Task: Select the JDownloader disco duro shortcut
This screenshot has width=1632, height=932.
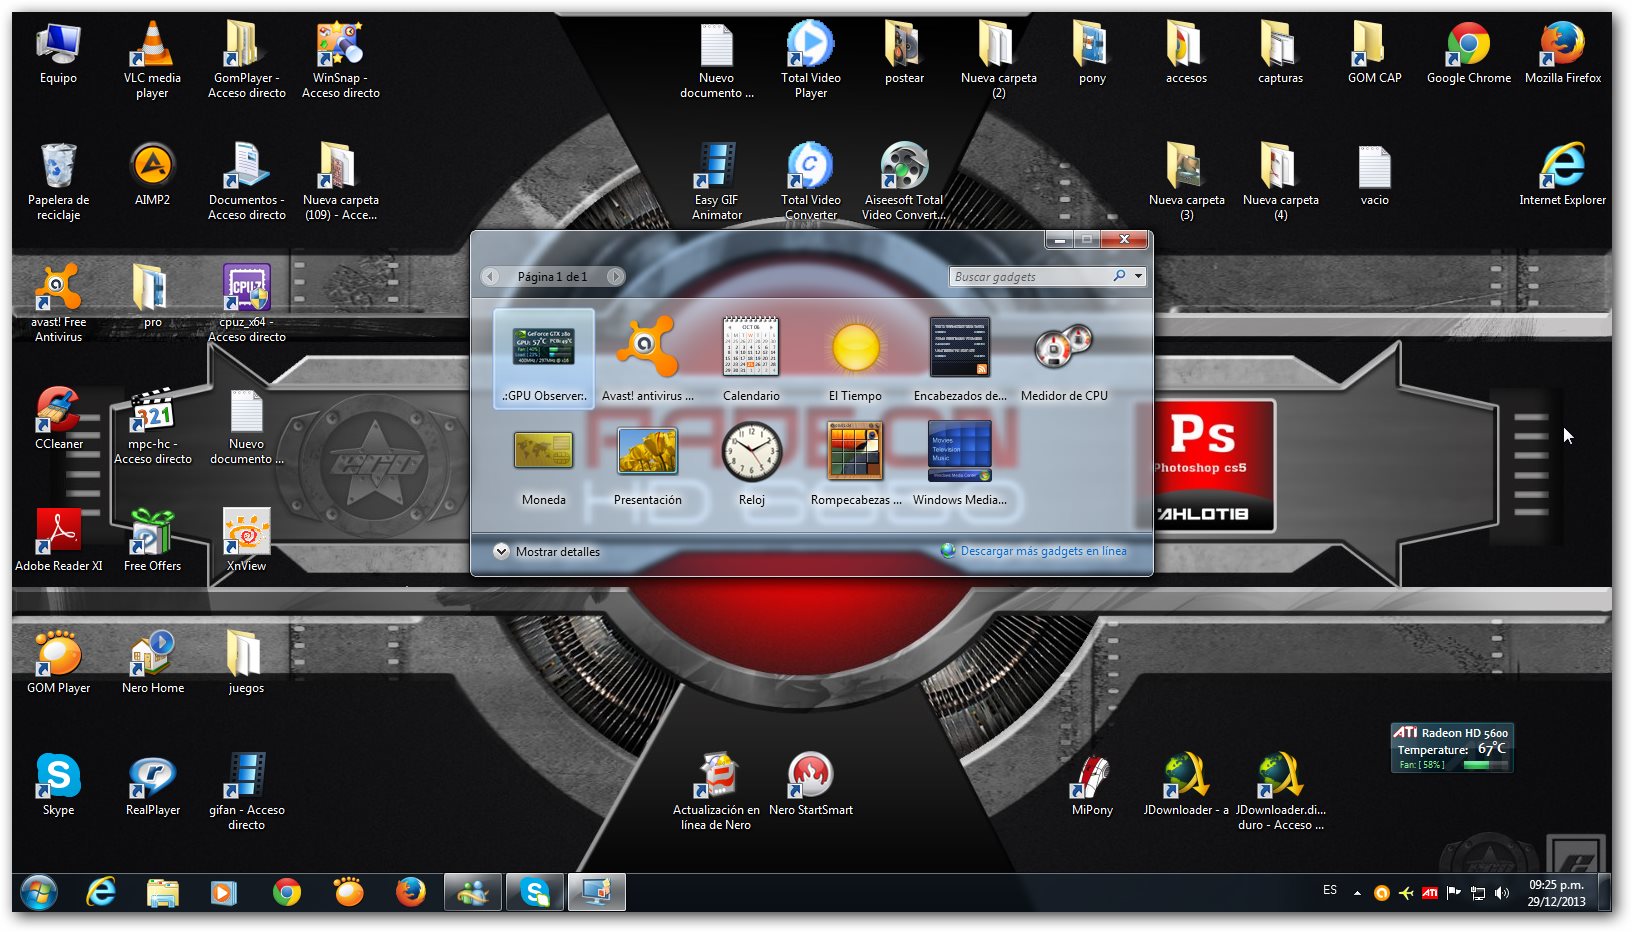Action: 1280,792
